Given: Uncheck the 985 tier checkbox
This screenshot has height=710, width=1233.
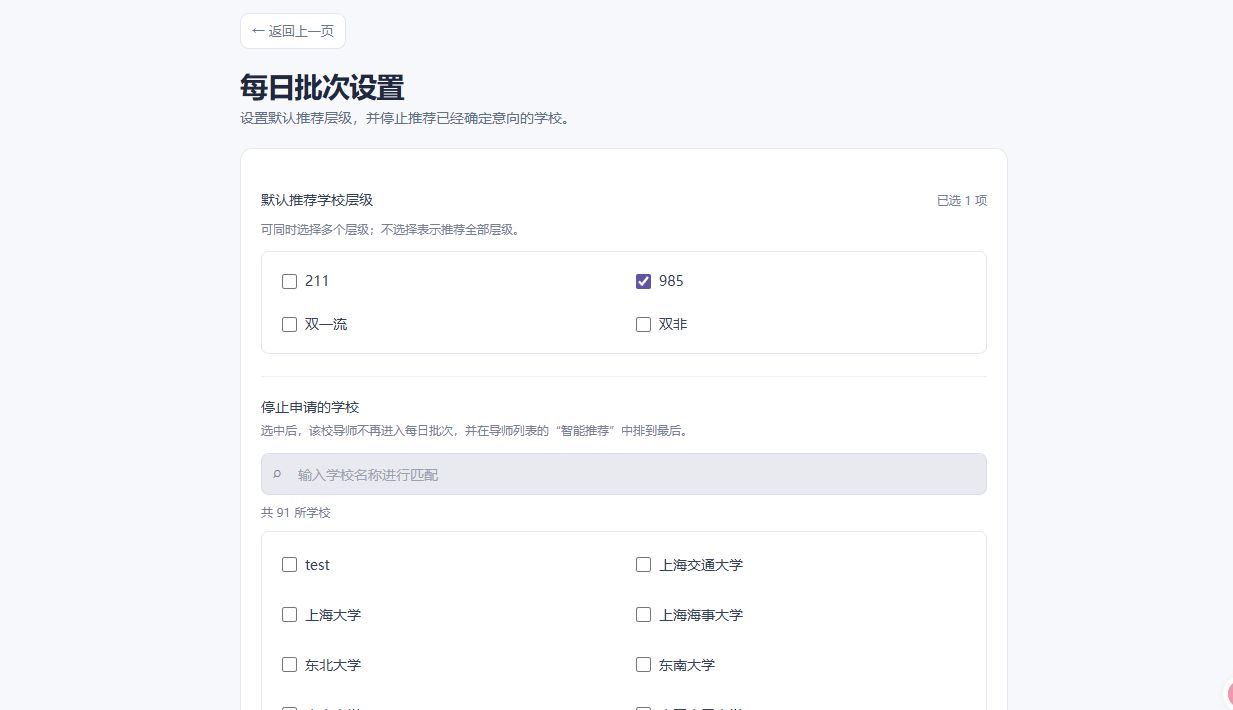Looking at the screenshot, I should [643, 281].
